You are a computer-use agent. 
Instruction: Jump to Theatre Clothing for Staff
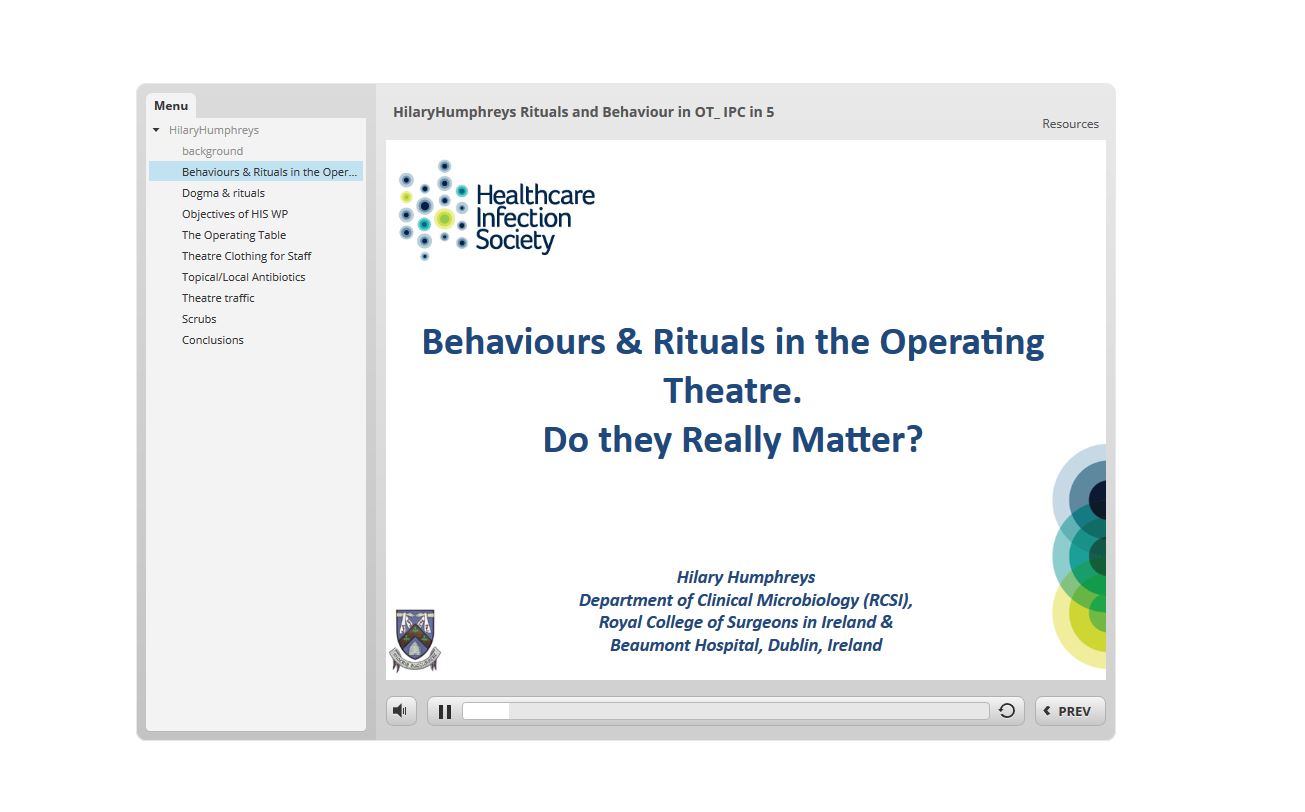247,256
